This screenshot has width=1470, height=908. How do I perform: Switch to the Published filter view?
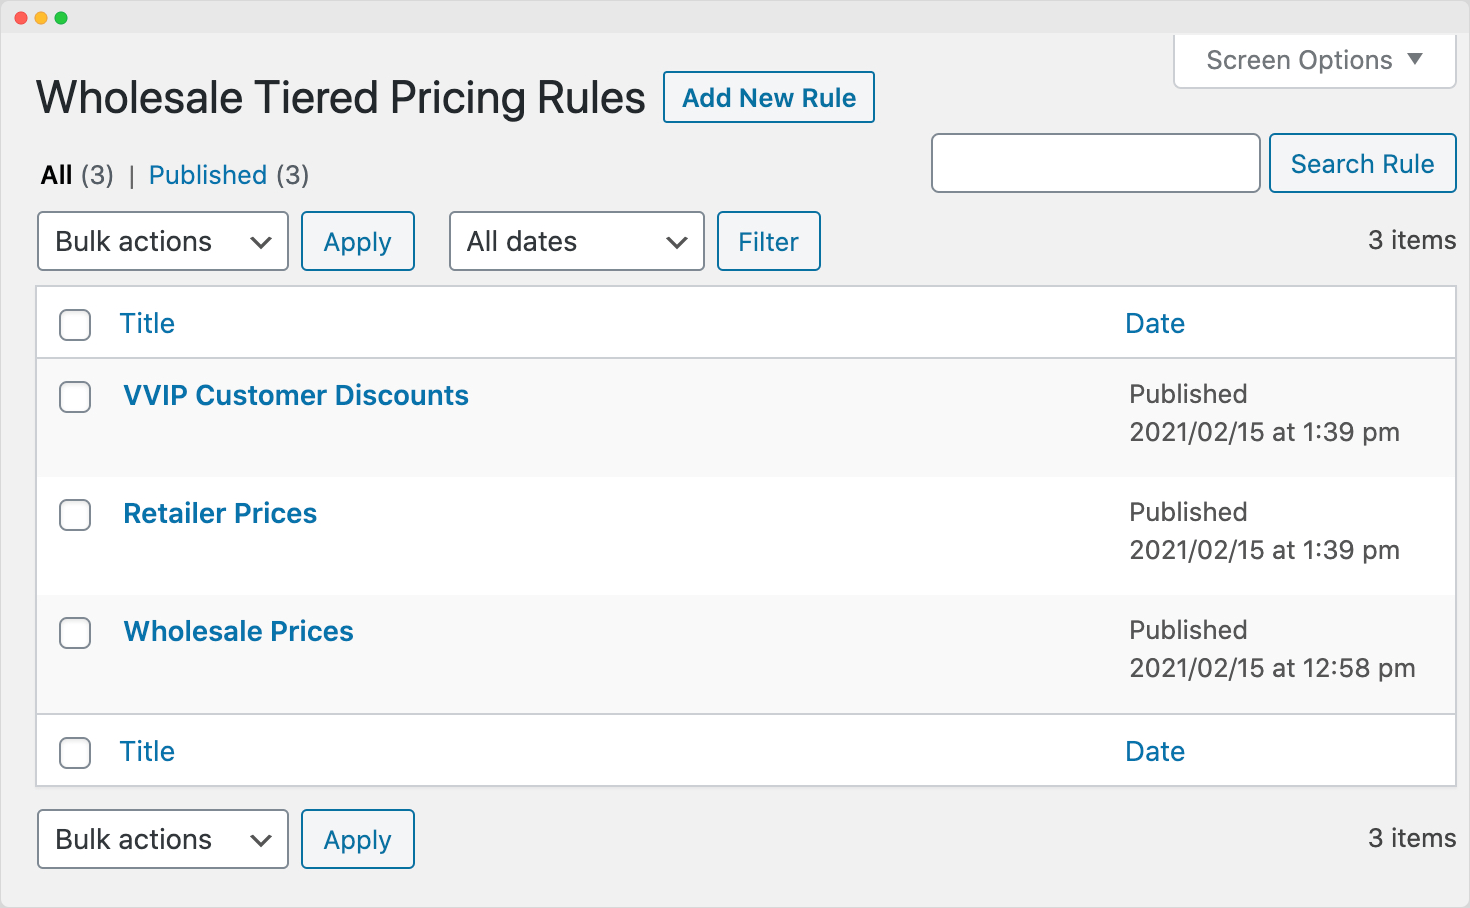207,175
